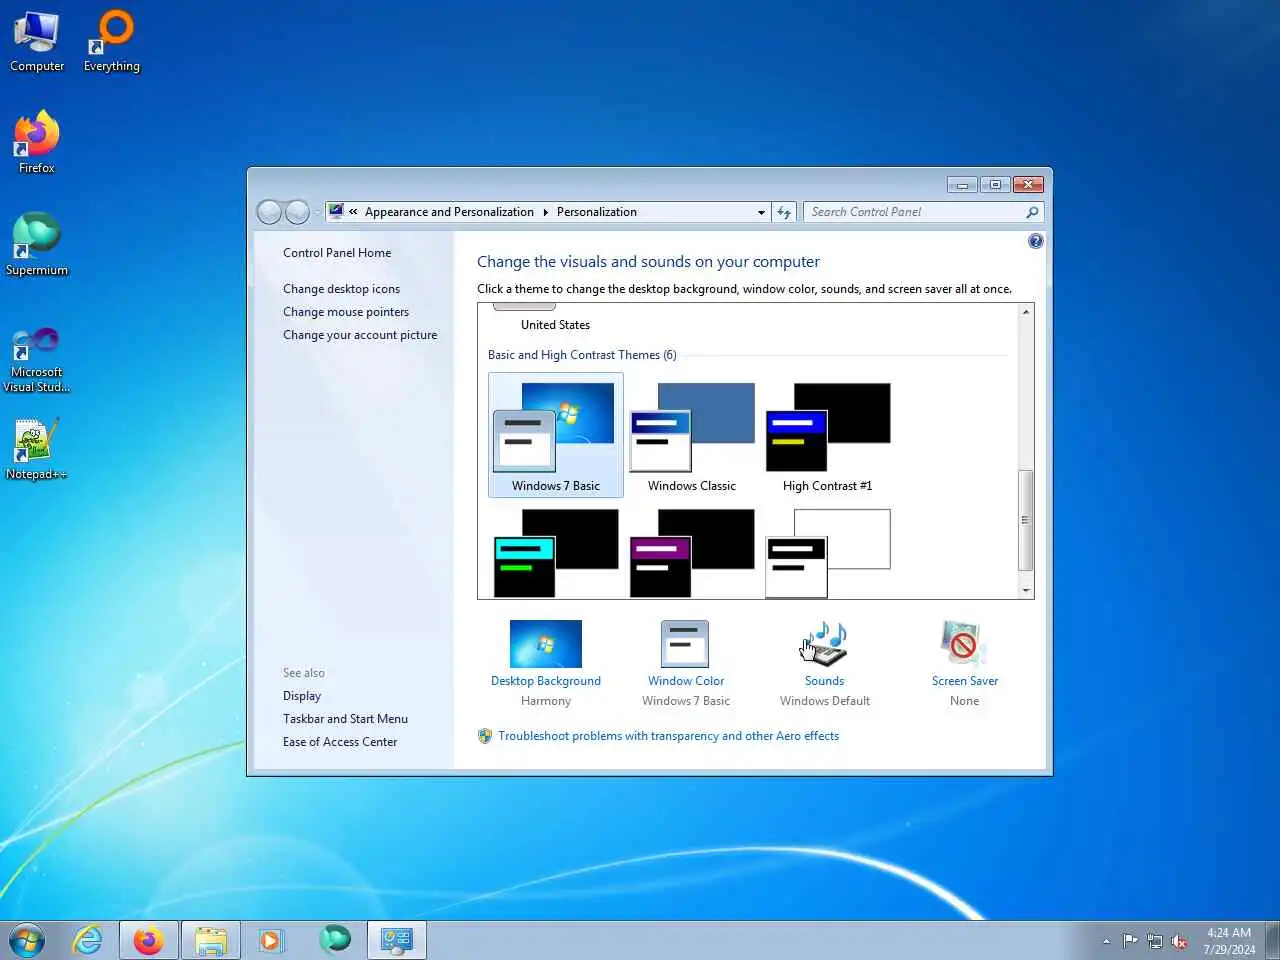This screenshot has width=1280, height=960.
Task: Open the Display link under See also
Action: click(302, 696)
